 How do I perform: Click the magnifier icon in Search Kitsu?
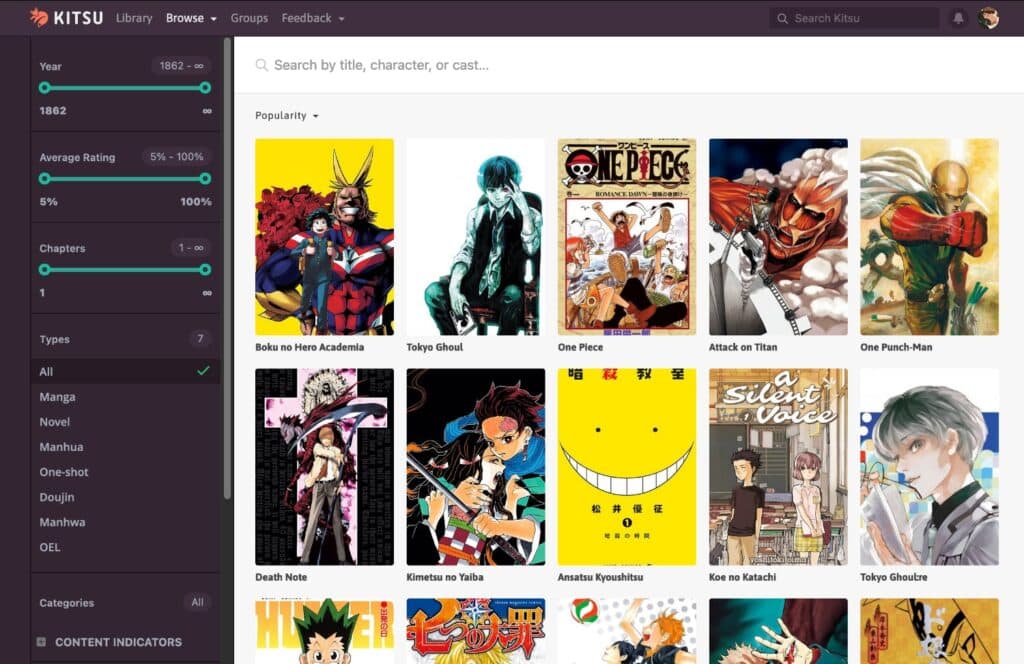(x=781, y=17)
